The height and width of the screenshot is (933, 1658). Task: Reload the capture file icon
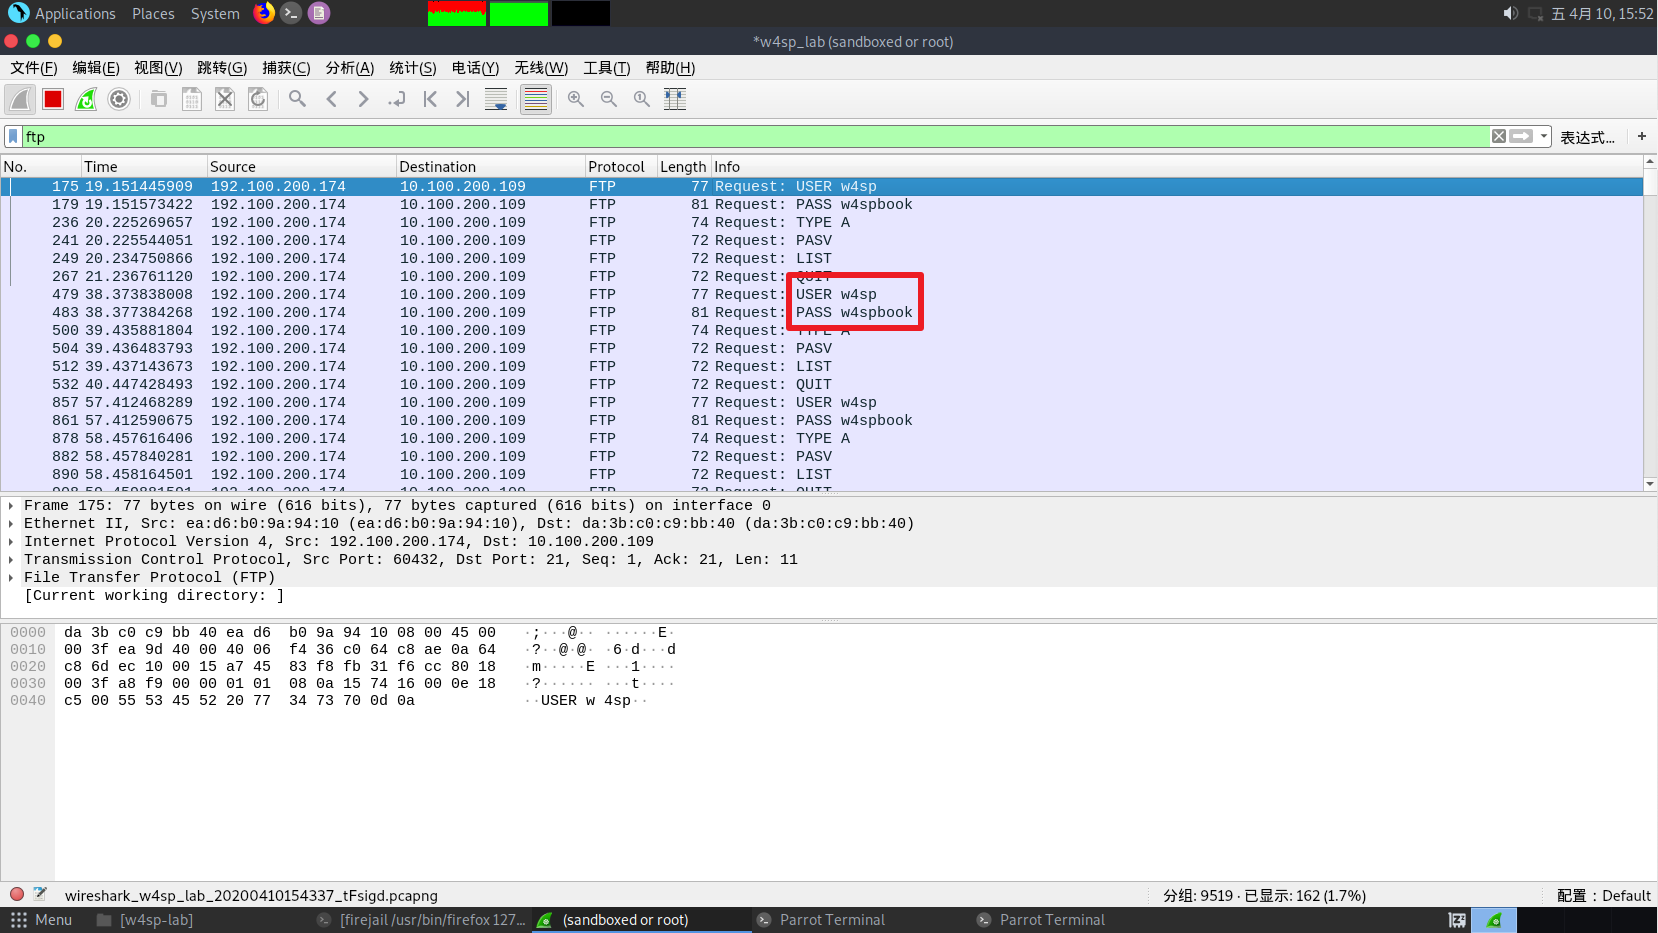pyautogui.click(x=258, y=99)
